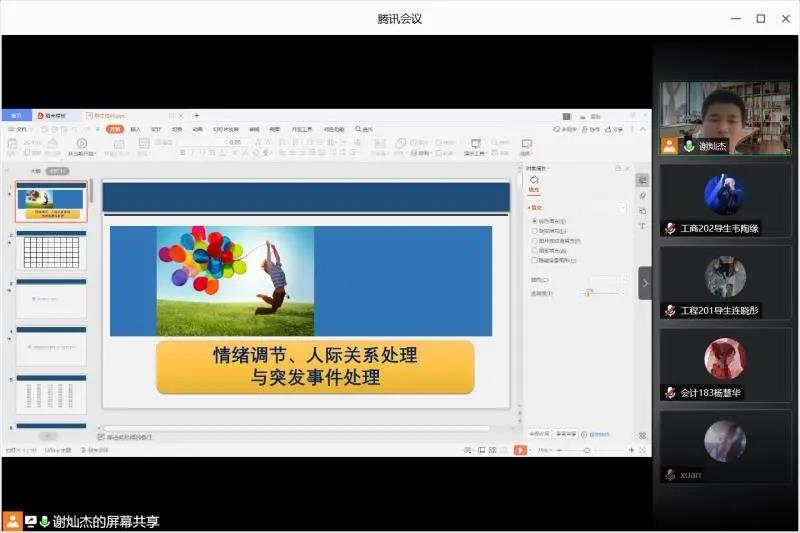Select the gradient fill radio option
The height and width of the screenshot is (533, 800).
(535, 231)
